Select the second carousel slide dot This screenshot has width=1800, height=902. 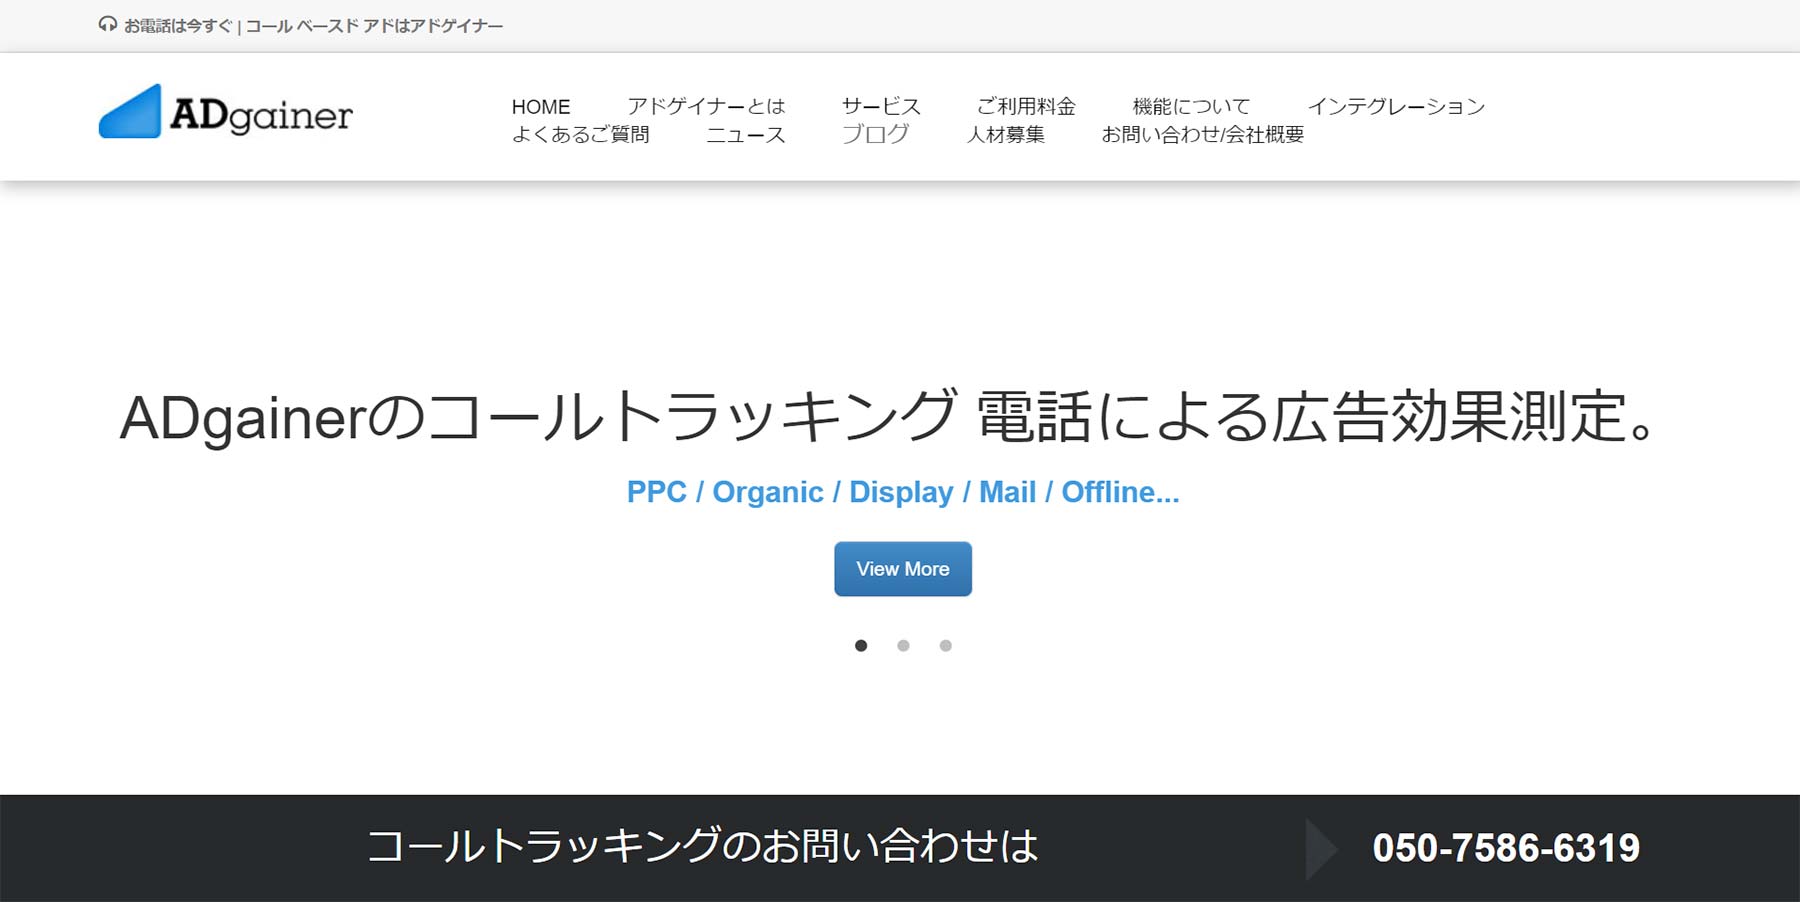(x=903, y=646)
